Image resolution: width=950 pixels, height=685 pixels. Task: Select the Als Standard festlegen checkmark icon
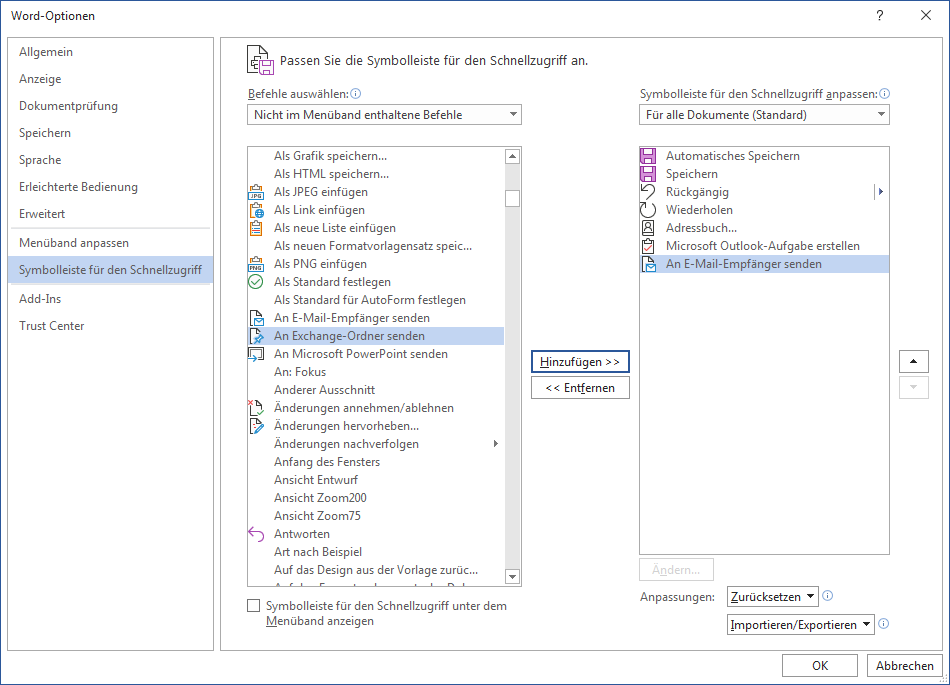[x=255, y=282]
